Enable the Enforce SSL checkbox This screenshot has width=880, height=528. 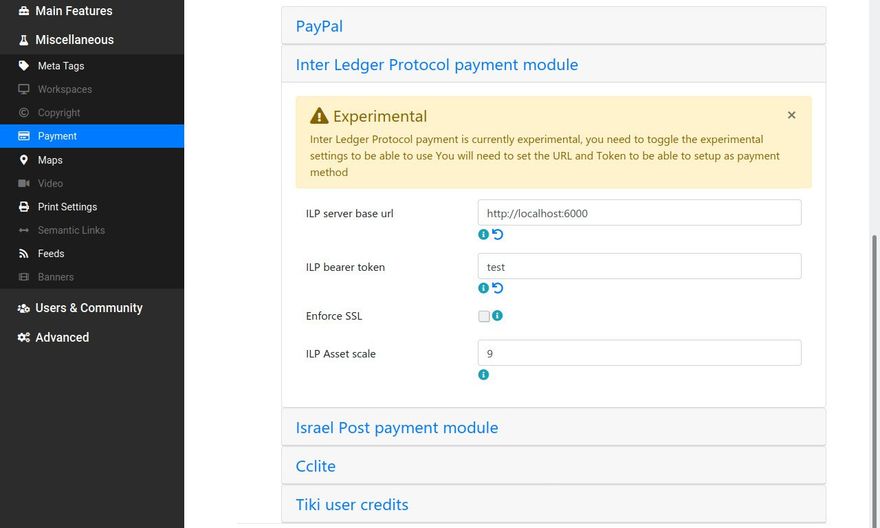pyautogui.click(x=484, y=316)
